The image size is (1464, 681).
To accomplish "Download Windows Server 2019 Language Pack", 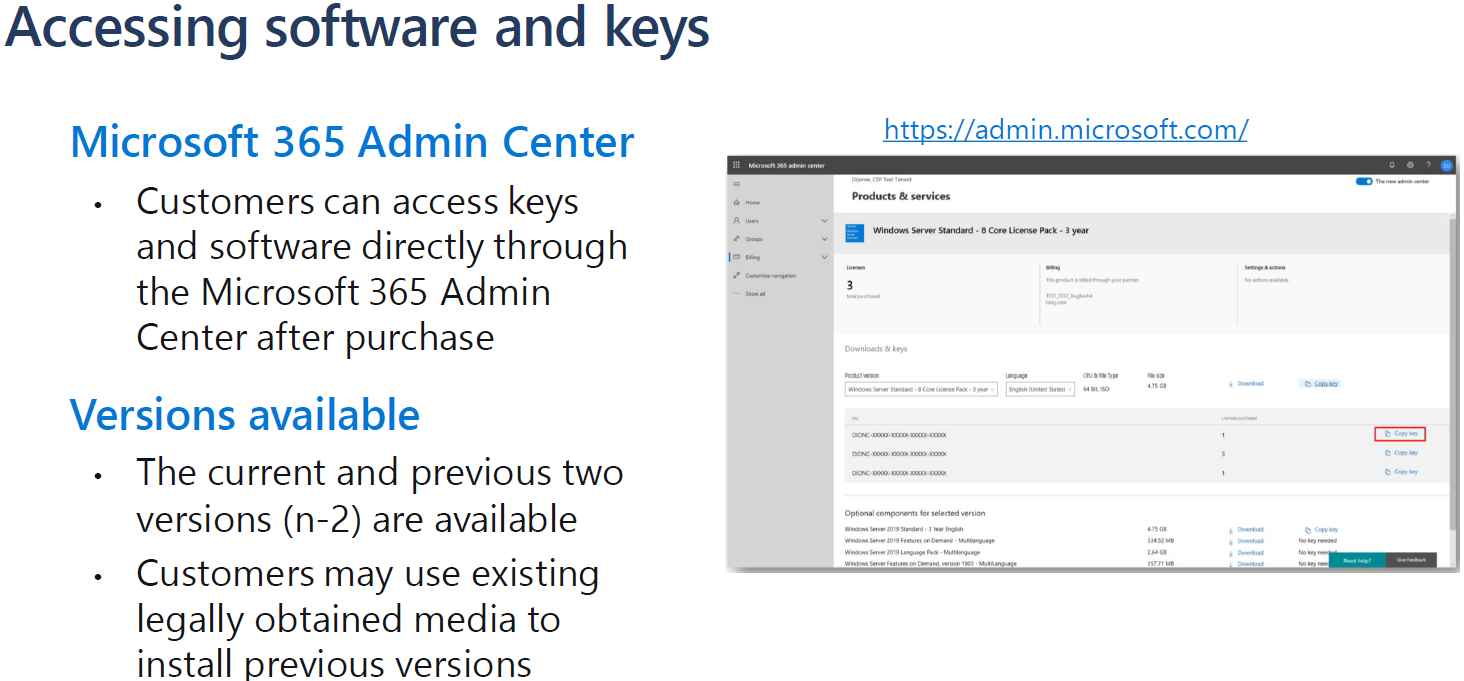I will pos(1246,553).
